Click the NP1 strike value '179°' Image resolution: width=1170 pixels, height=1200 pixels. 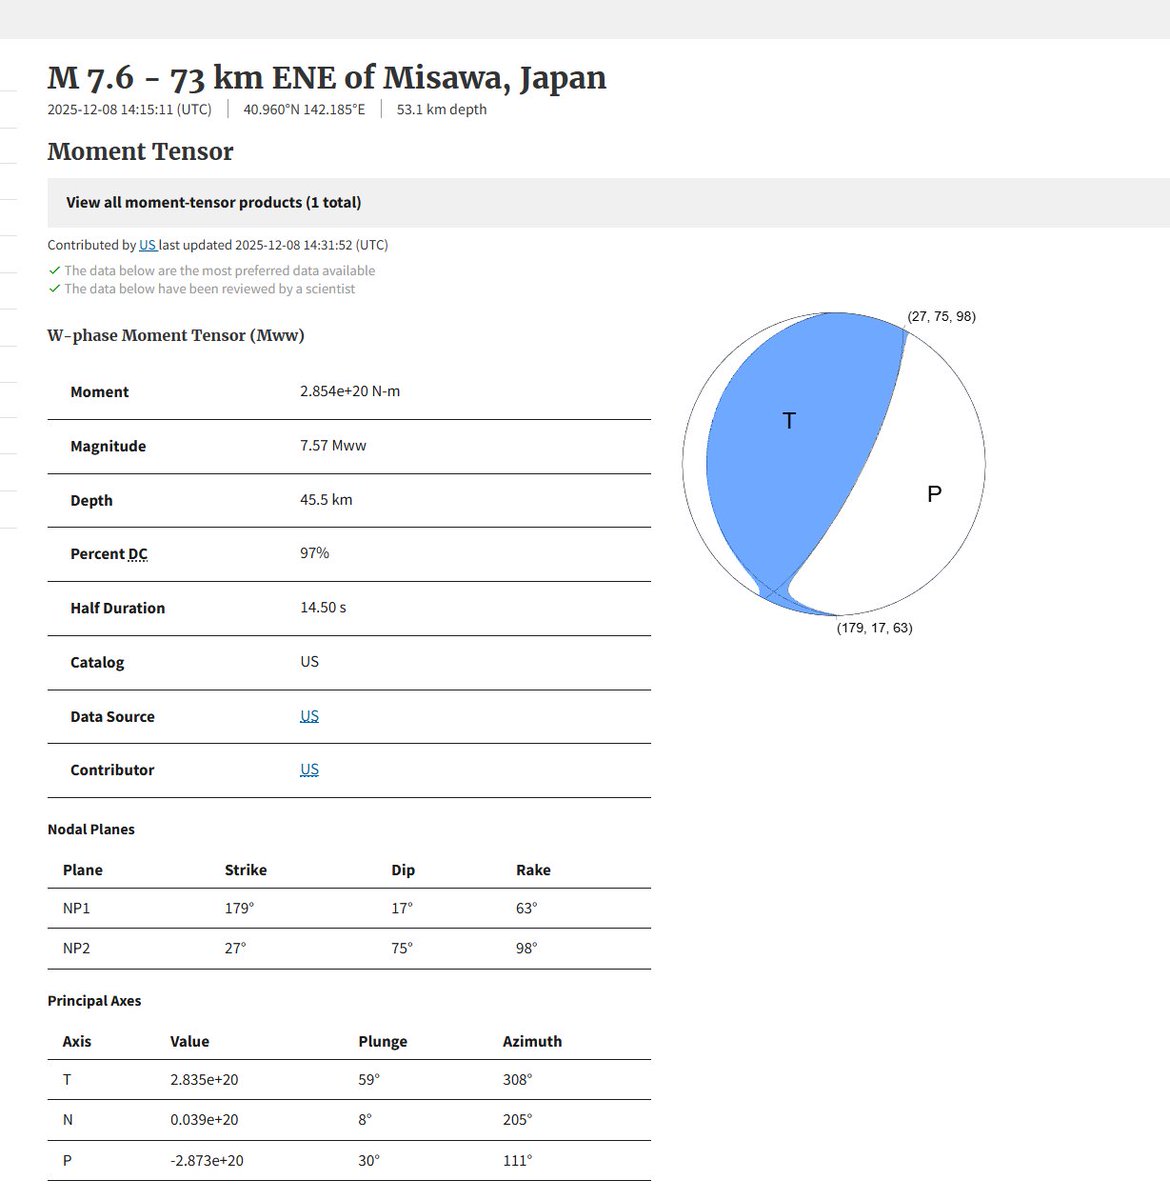click(x=239, y=908)
